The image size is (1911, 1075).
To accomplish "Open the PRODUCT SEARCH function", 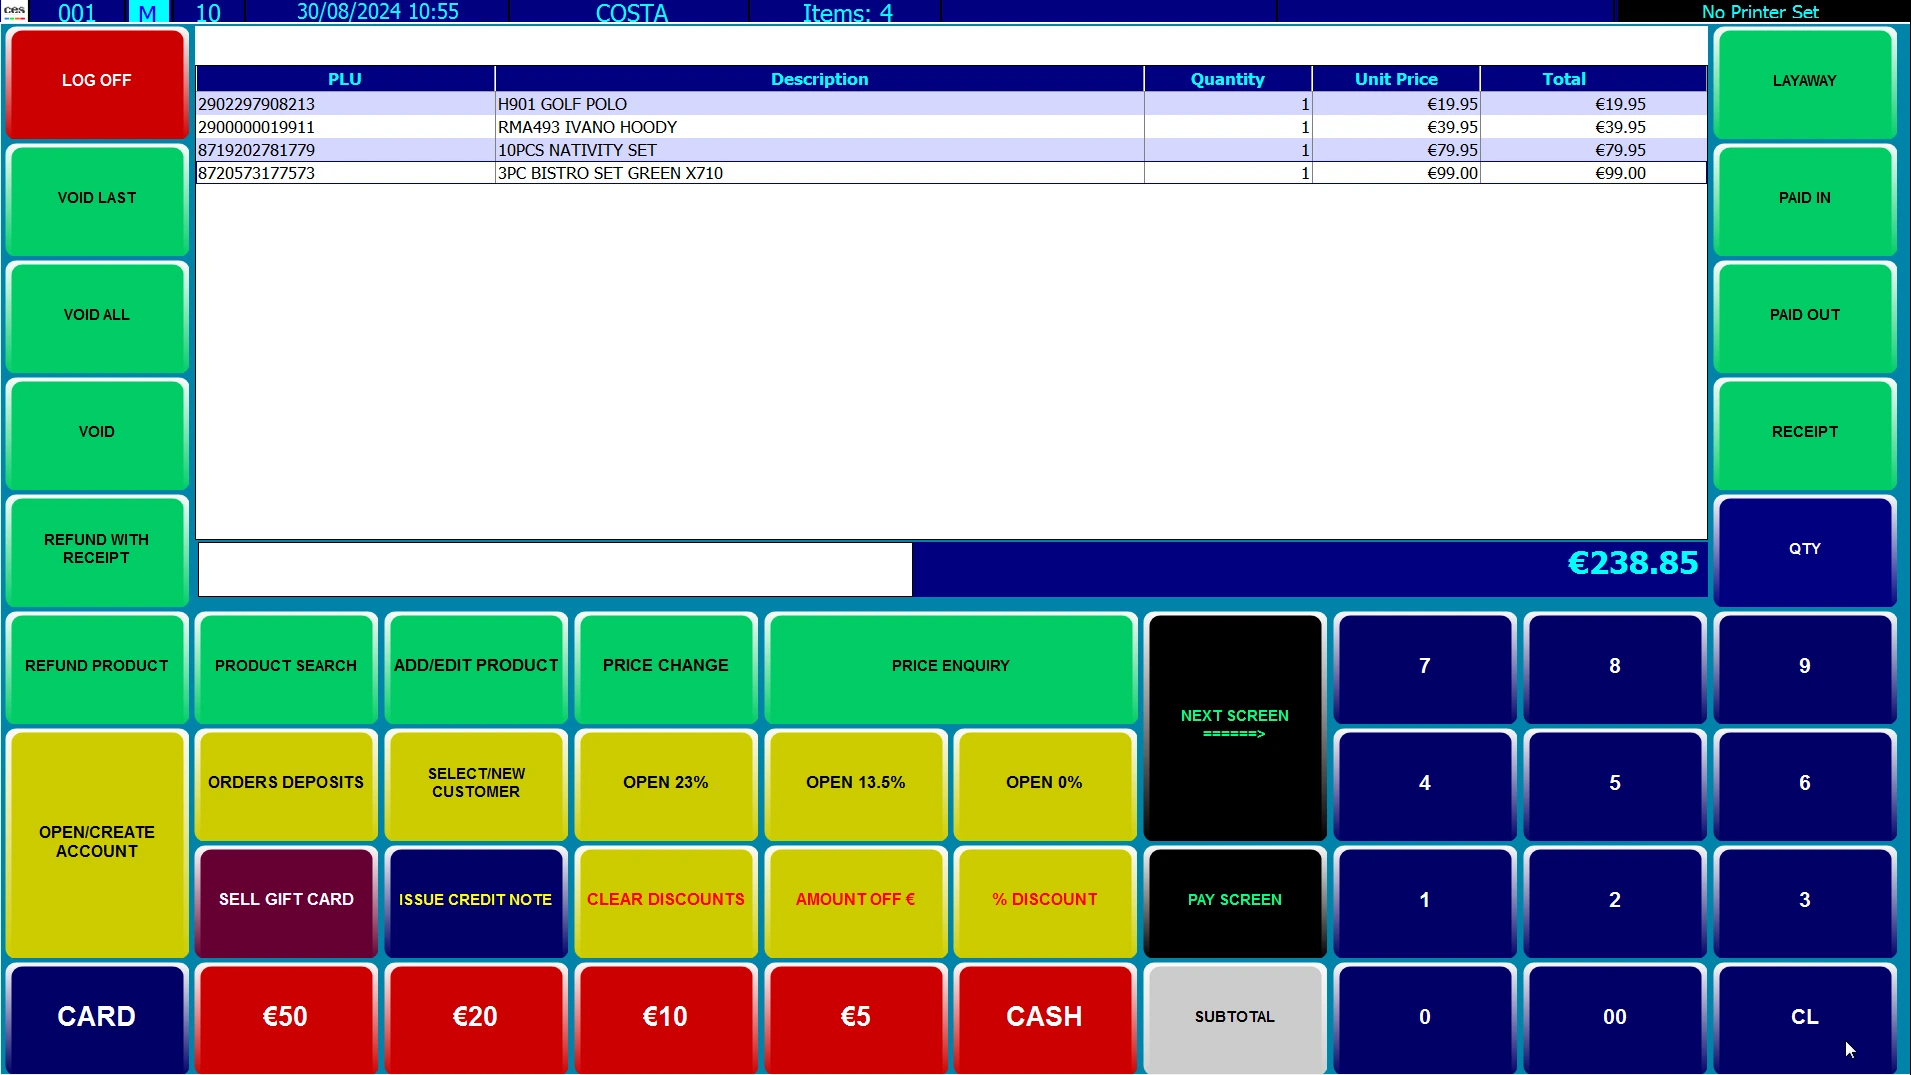I will (286, 666).
